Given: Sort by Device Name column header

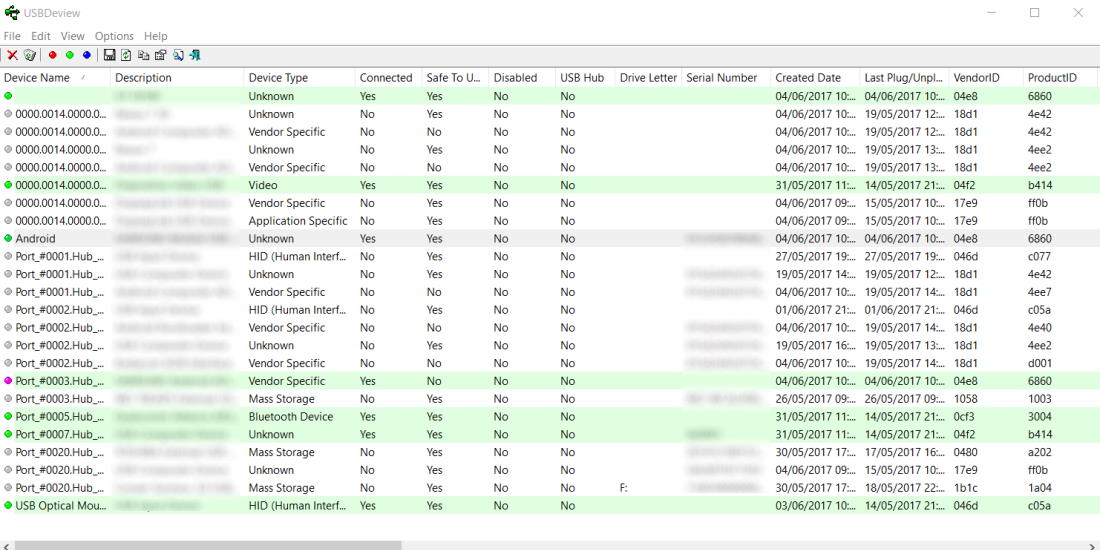Looking at the screenshot, I should click(42, 78).
